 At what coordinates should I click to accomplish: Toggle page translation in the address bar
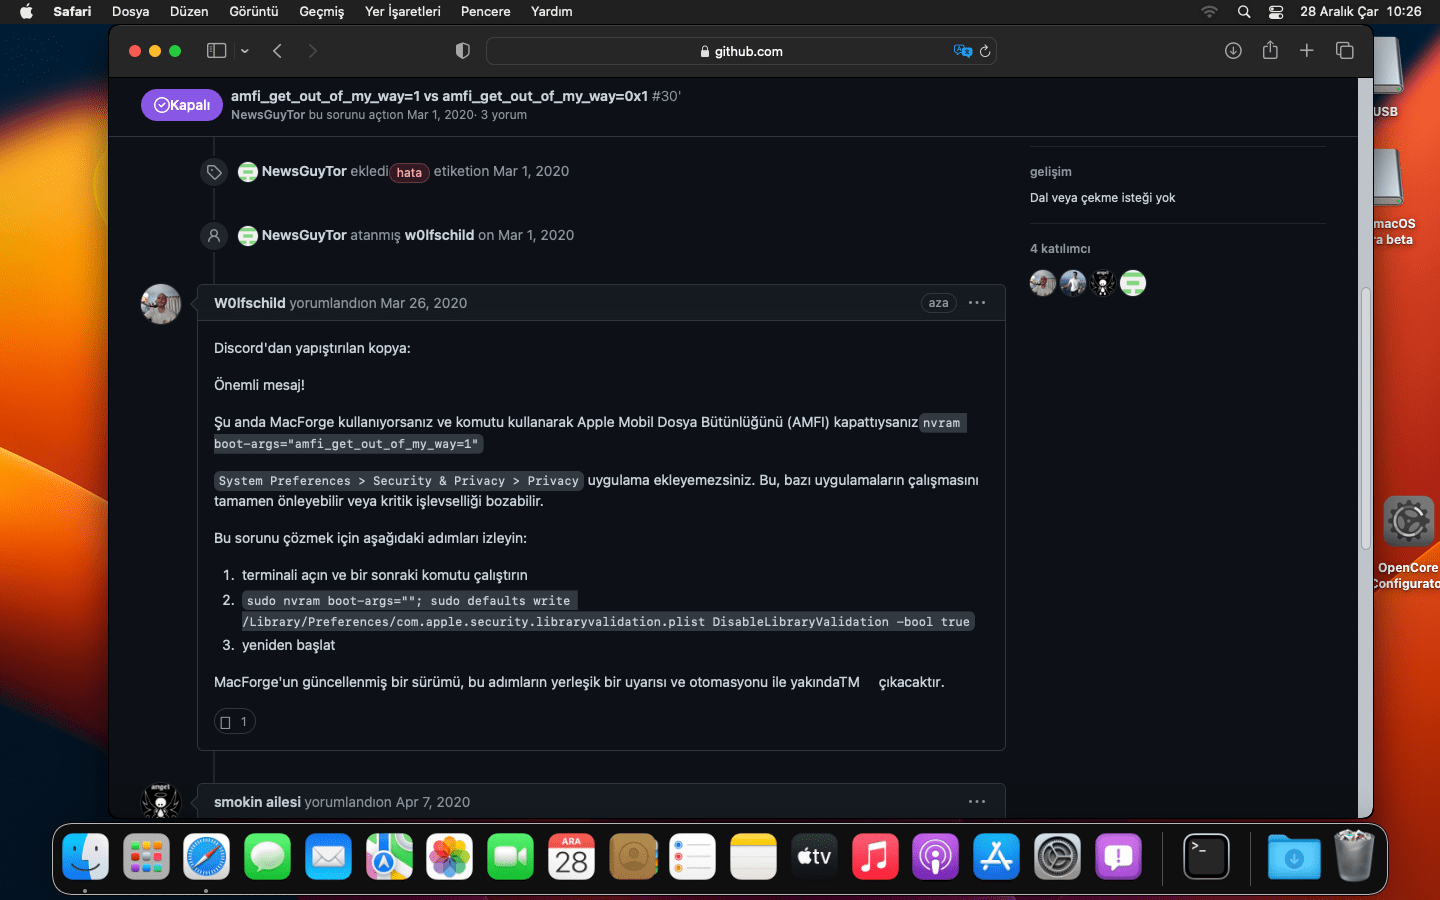[x=962, y=50]
